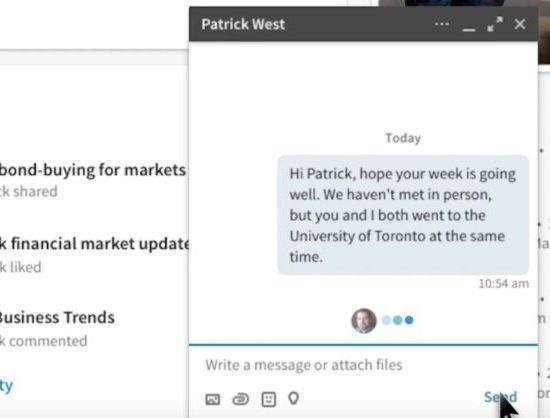Click Patrick's avatar beside typing indicator
The image size is (550, 418).
(364, 321)
